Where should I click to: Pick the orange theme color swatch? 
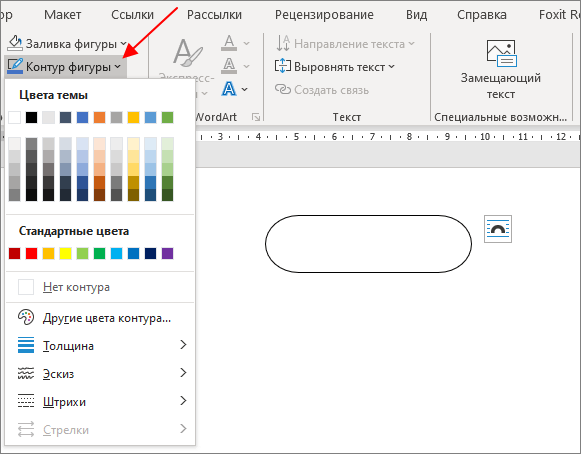(x=99, y=117)
